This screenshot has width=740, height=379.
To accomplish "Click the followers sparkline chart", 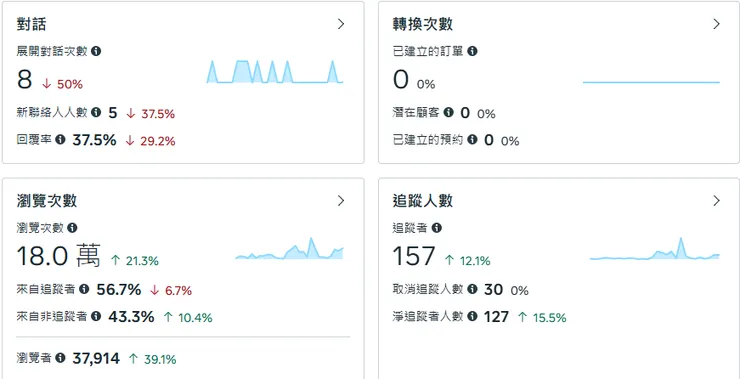I will coord(655,248).
